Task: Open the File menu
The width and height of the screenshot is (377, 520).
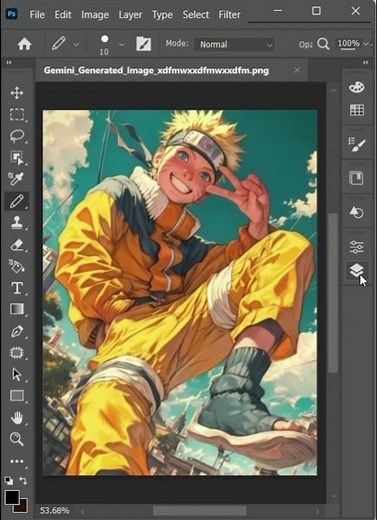Action: click(x=37, y=15)
